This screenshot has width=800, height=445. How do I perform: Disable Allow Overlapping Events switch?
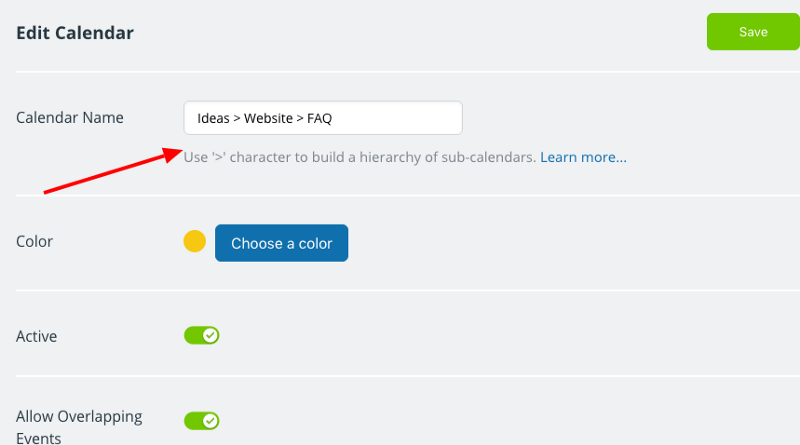pyautogui.click(x=202, y=421)
